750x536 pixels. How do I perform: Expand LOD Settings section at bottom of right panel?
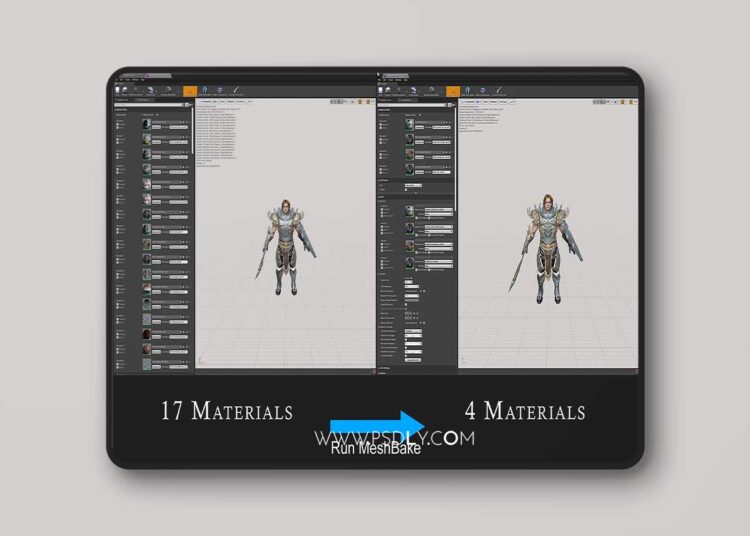coord(385,368)
